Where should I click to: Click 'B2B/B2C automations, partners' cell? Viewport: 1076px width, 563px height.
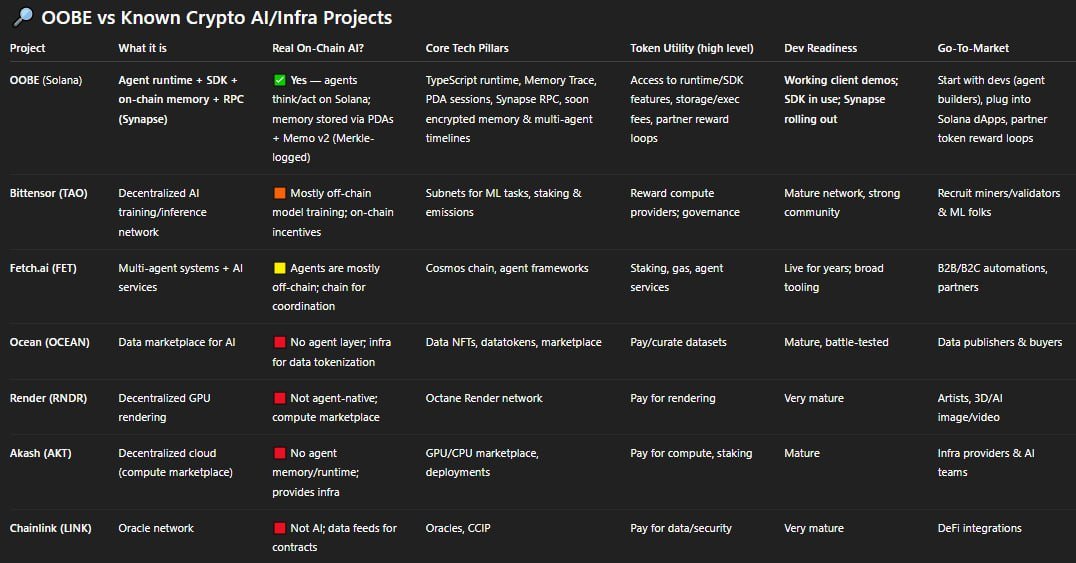tap(992, 277)
